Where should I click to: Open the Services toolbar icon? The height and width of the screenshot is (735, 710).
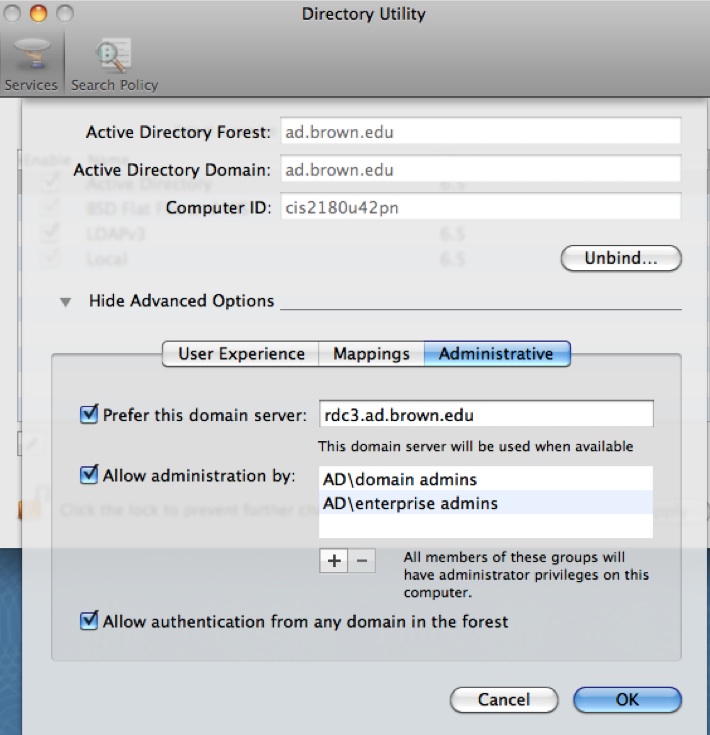click(31, 65)
